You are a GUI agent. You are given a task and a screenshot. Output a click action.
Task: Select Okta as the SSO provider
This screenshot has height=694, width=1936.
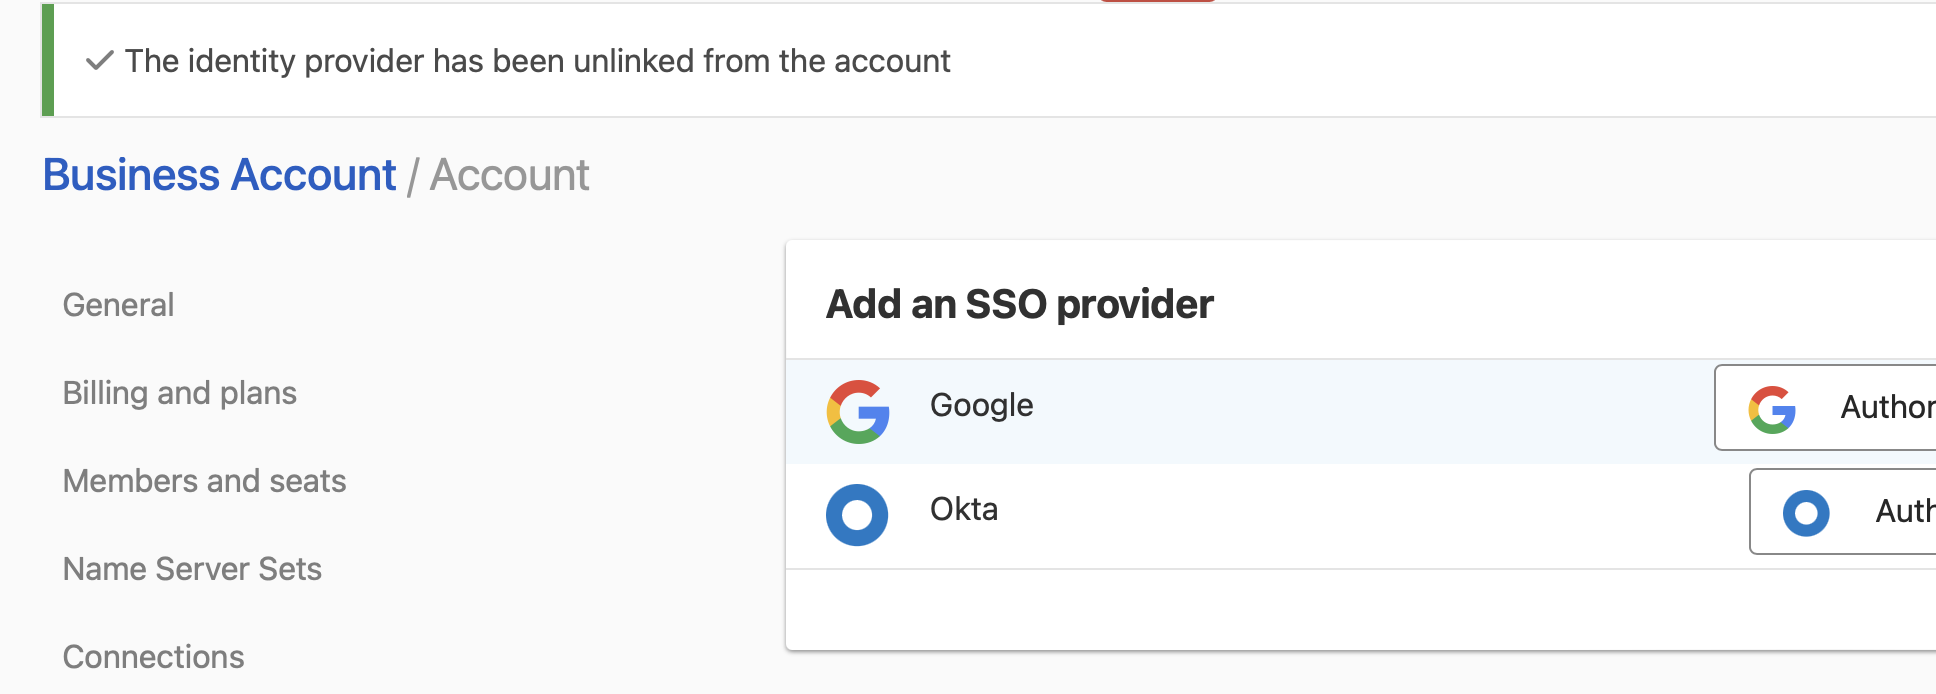pos(963,510)
